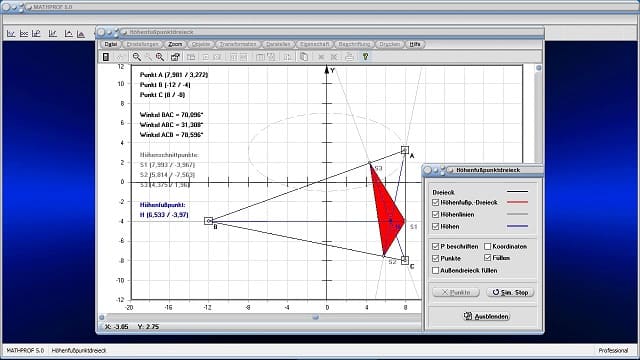The width and height of the screenshot is (640, 360).
Task: Toggle the Höhenlinien checkbox
Action: pyautogui.click(x=436, y=214)
